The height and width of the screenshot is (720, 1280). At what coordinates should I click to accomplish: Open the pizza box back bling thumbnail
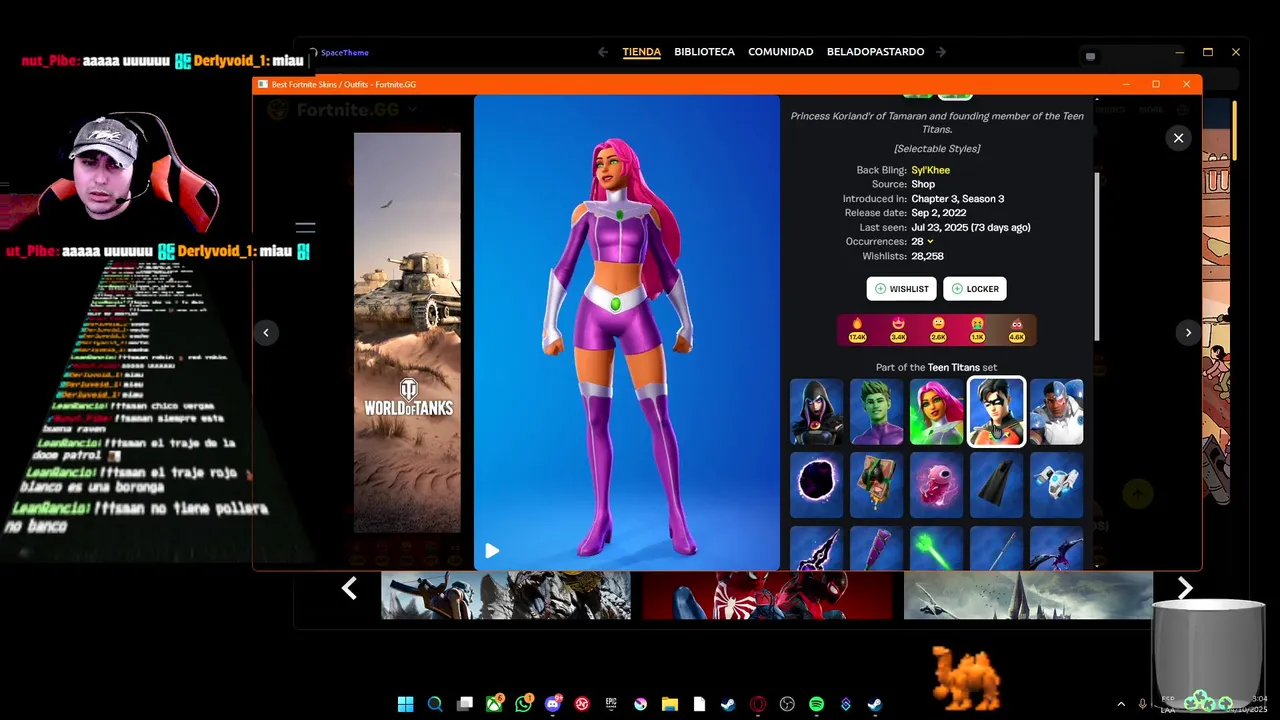(877, 485)
